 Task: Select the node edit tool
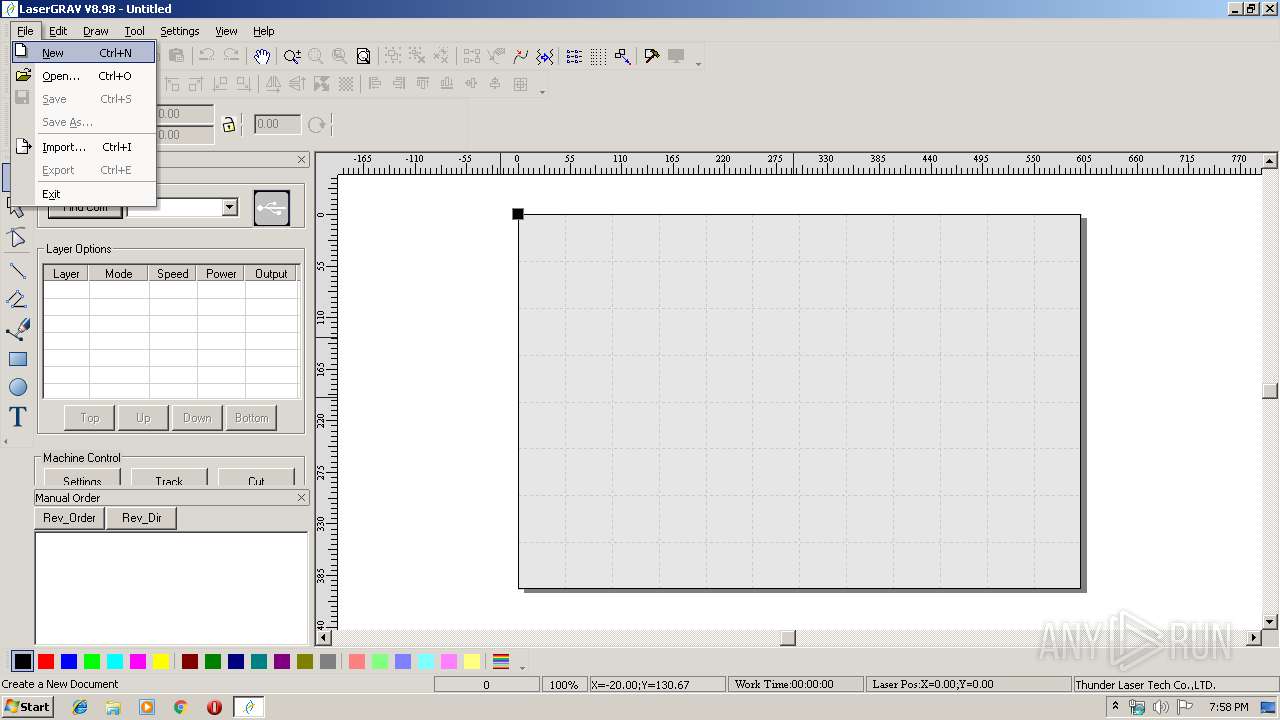[17, 238]
